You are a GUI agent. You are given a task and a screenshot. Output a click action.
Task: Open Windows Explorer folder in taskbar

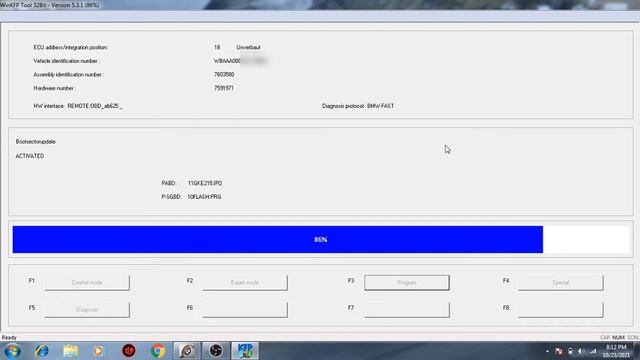71,351
